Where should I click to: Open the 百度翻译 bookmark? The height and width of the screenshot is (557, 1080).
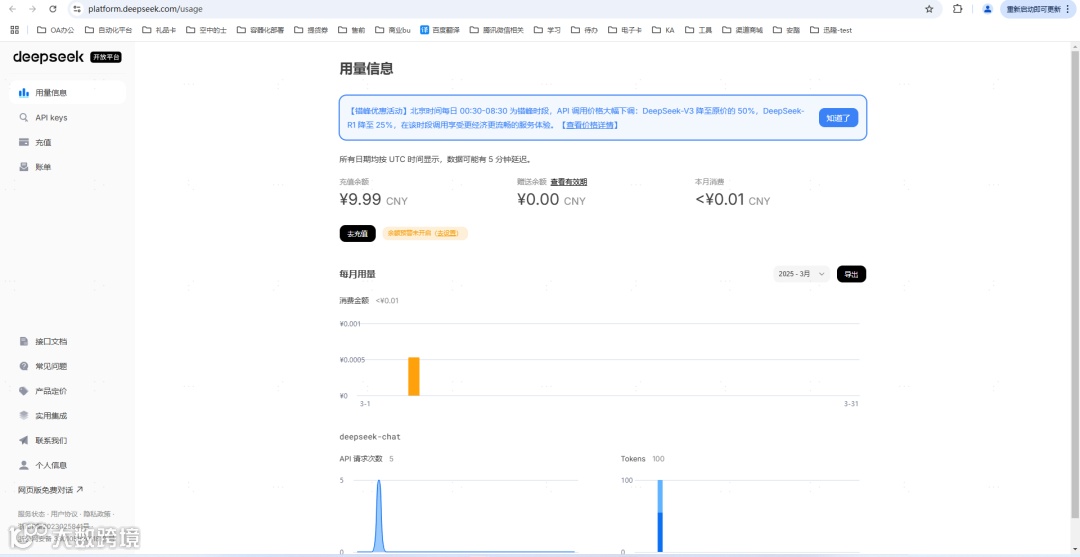pos(440,30)
